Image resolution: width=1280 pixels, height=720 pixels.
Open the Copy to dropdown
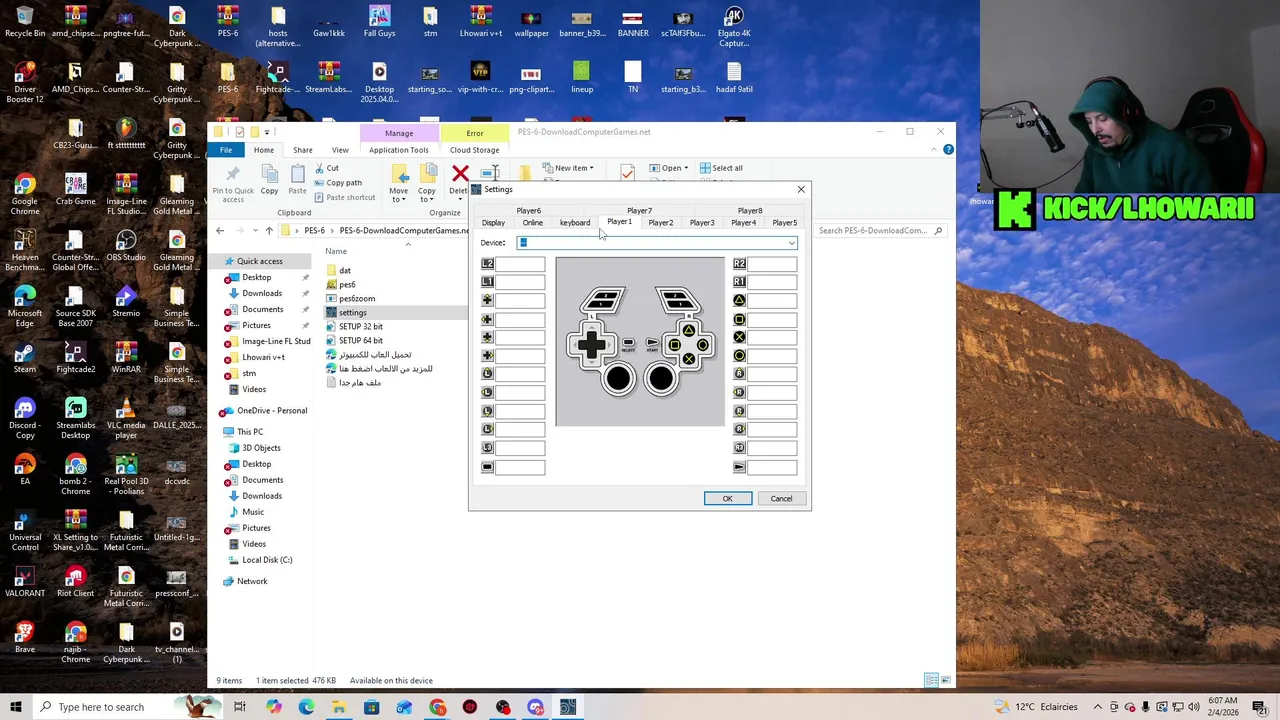pos(427,183)
